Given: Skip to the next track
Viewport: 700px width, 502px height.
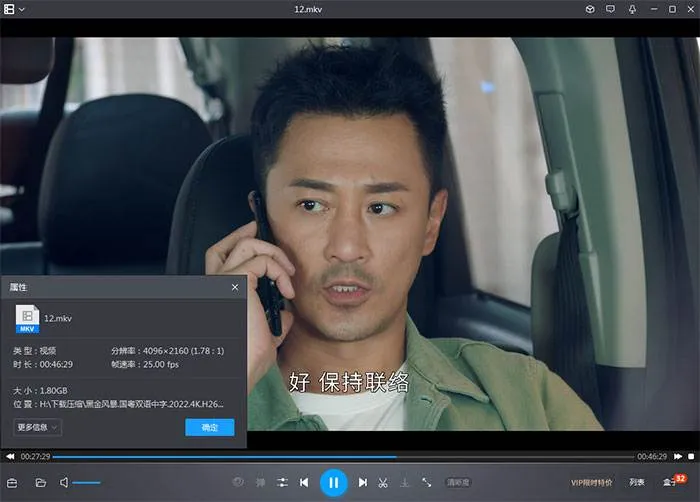Looking at the screenshot, I should pyautogui.click(x=362, y=482).
